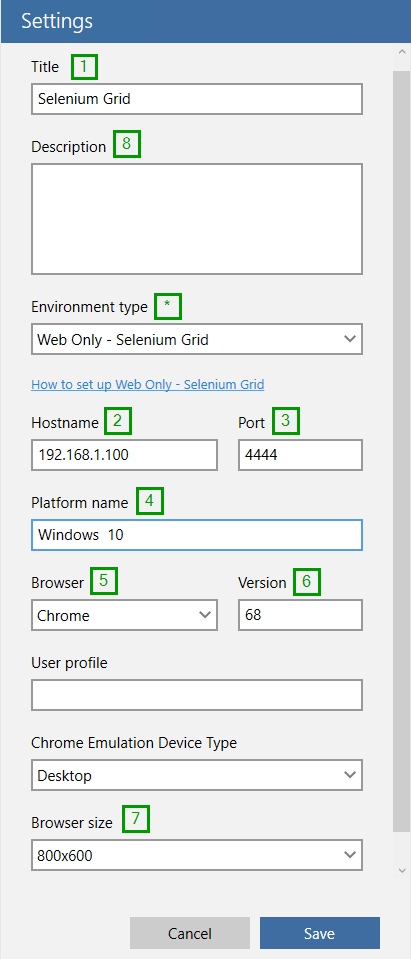This screenshot has width=411, height=959.
Task: Click the Title input field
Action: click(197, 99)
